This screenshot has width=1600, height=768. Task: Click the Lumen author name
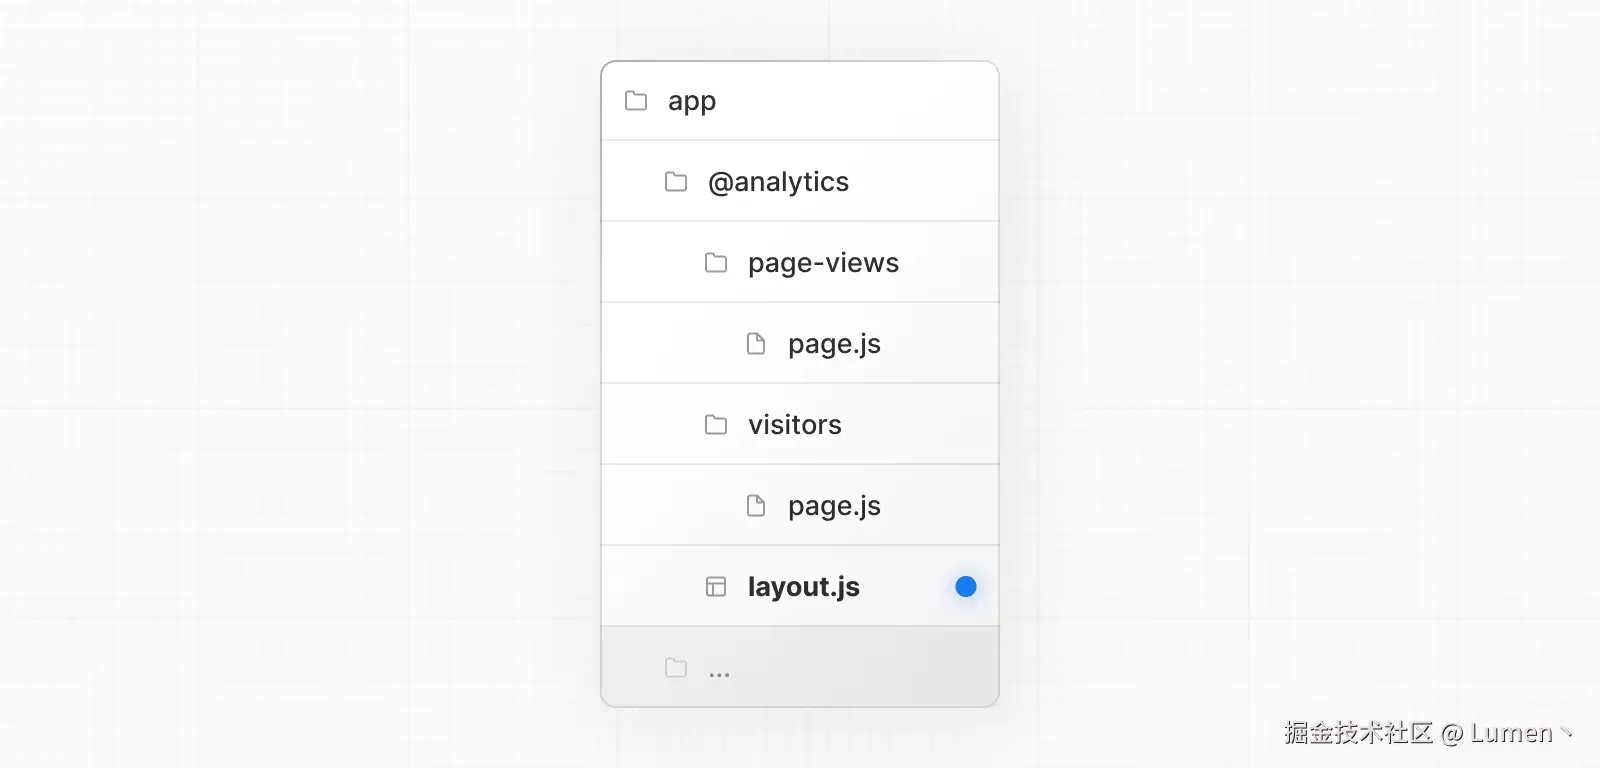[x=1511, y=733]
